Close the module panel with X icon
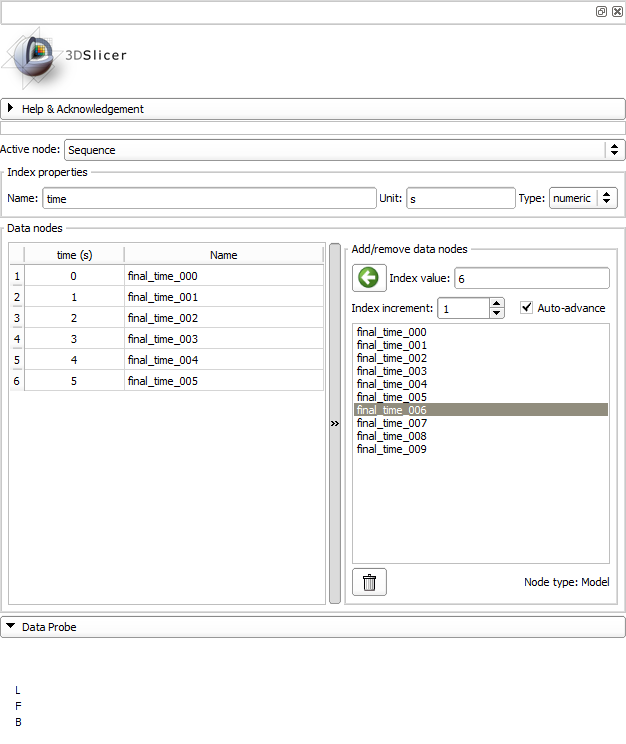 617,11
